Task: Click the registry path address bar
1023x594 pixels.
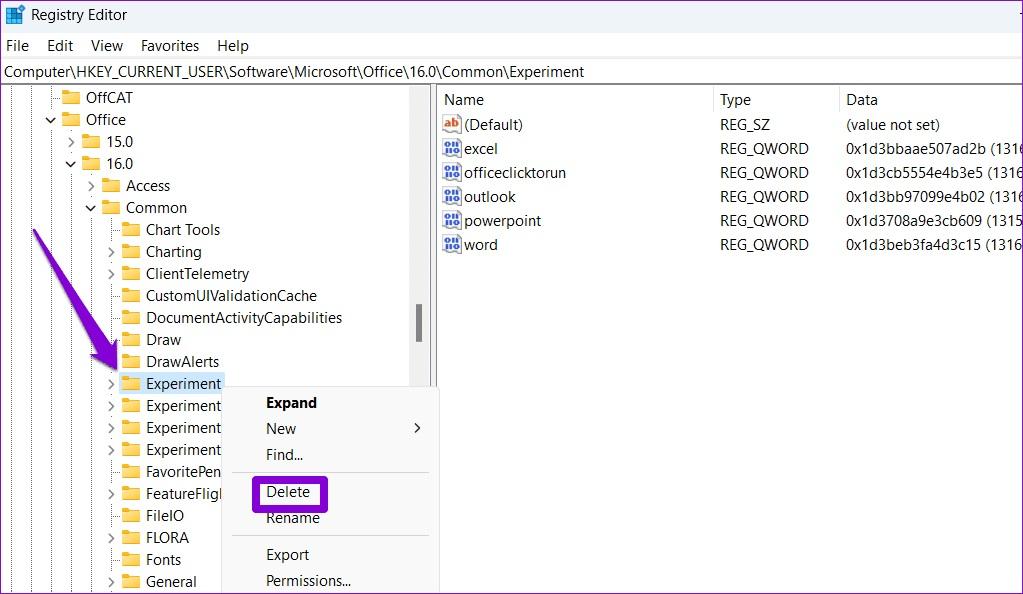Action: (x=512, y=72)
